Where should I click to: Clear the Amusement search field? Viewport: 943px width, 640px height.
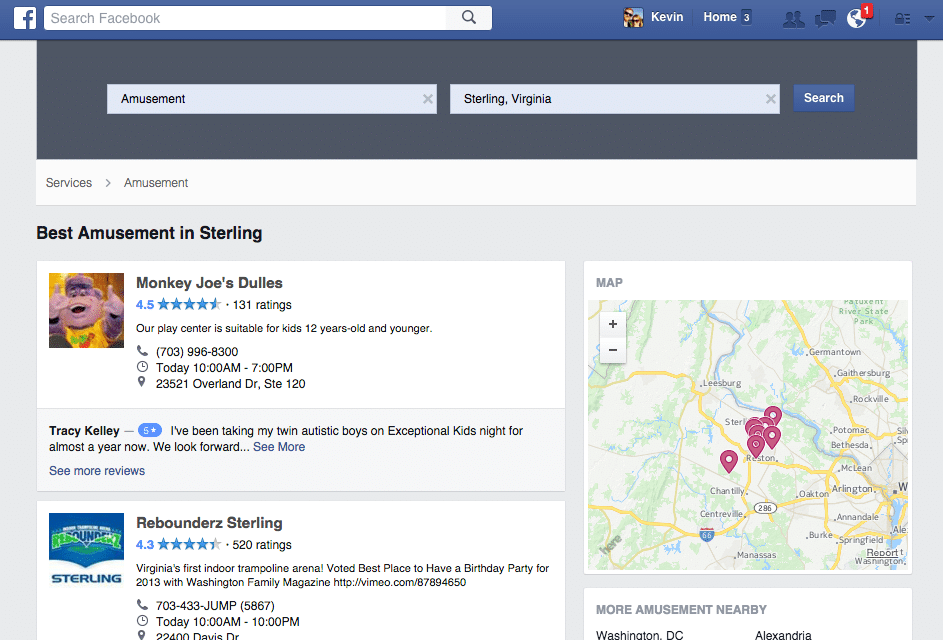pyautogui.click(x=428, y=99)
